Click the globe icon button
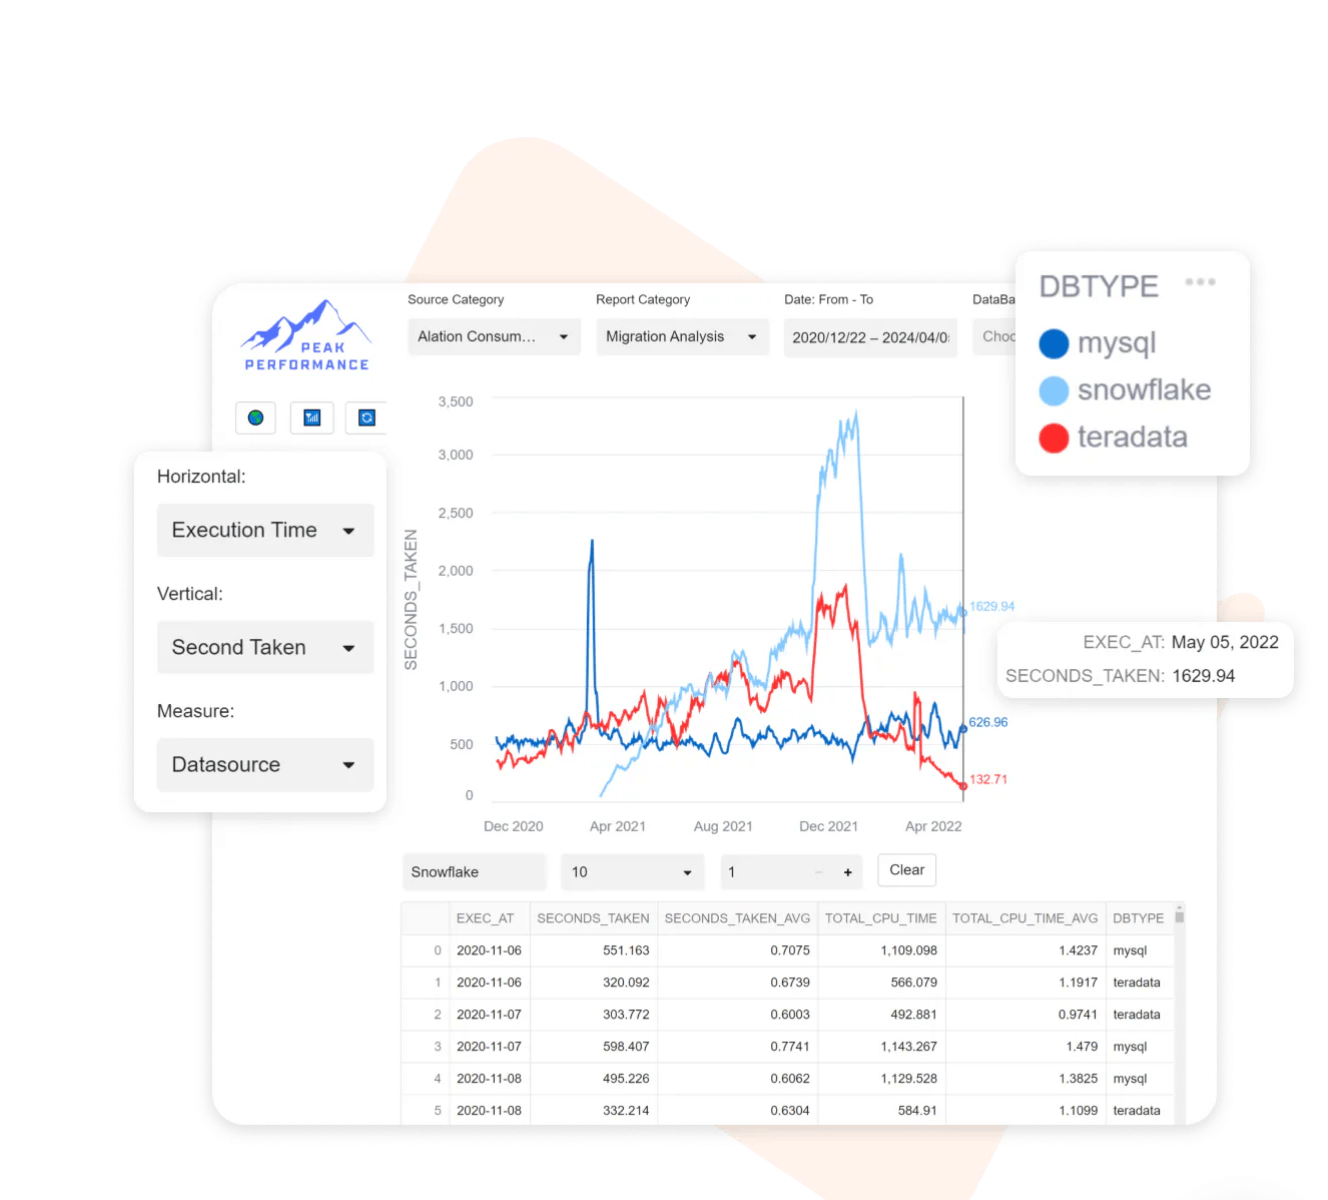This screenshot has width=1328, height=1200. click(x=256, y=418)
